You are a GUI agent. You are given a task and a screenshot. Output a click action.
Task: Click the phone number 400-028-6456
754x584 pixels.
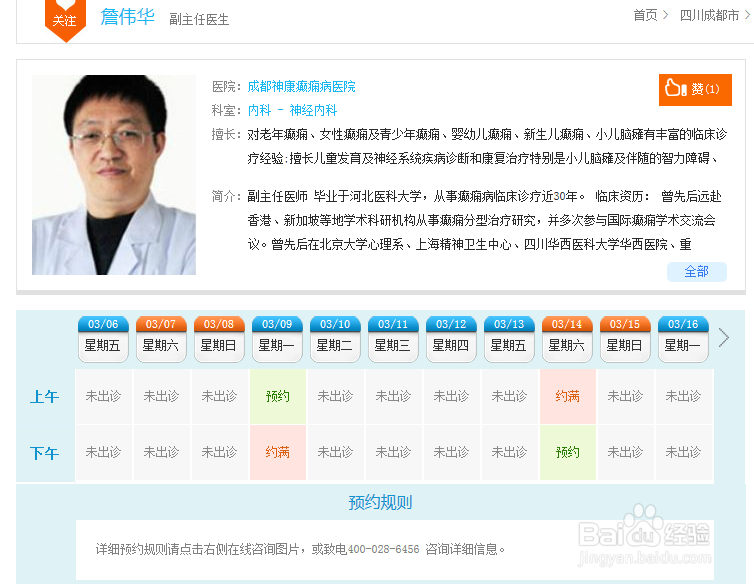pyautogui.click(x=383, y=549)
